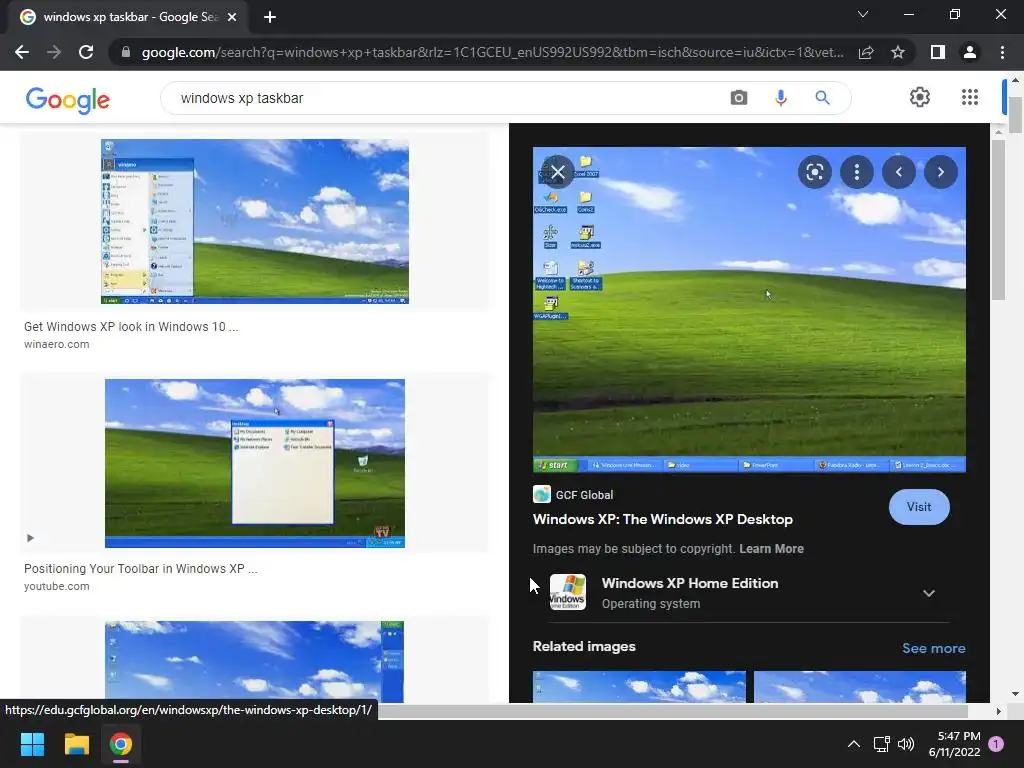Select the 'windows xp taskbar - Google Search' tab

[128, 17]
